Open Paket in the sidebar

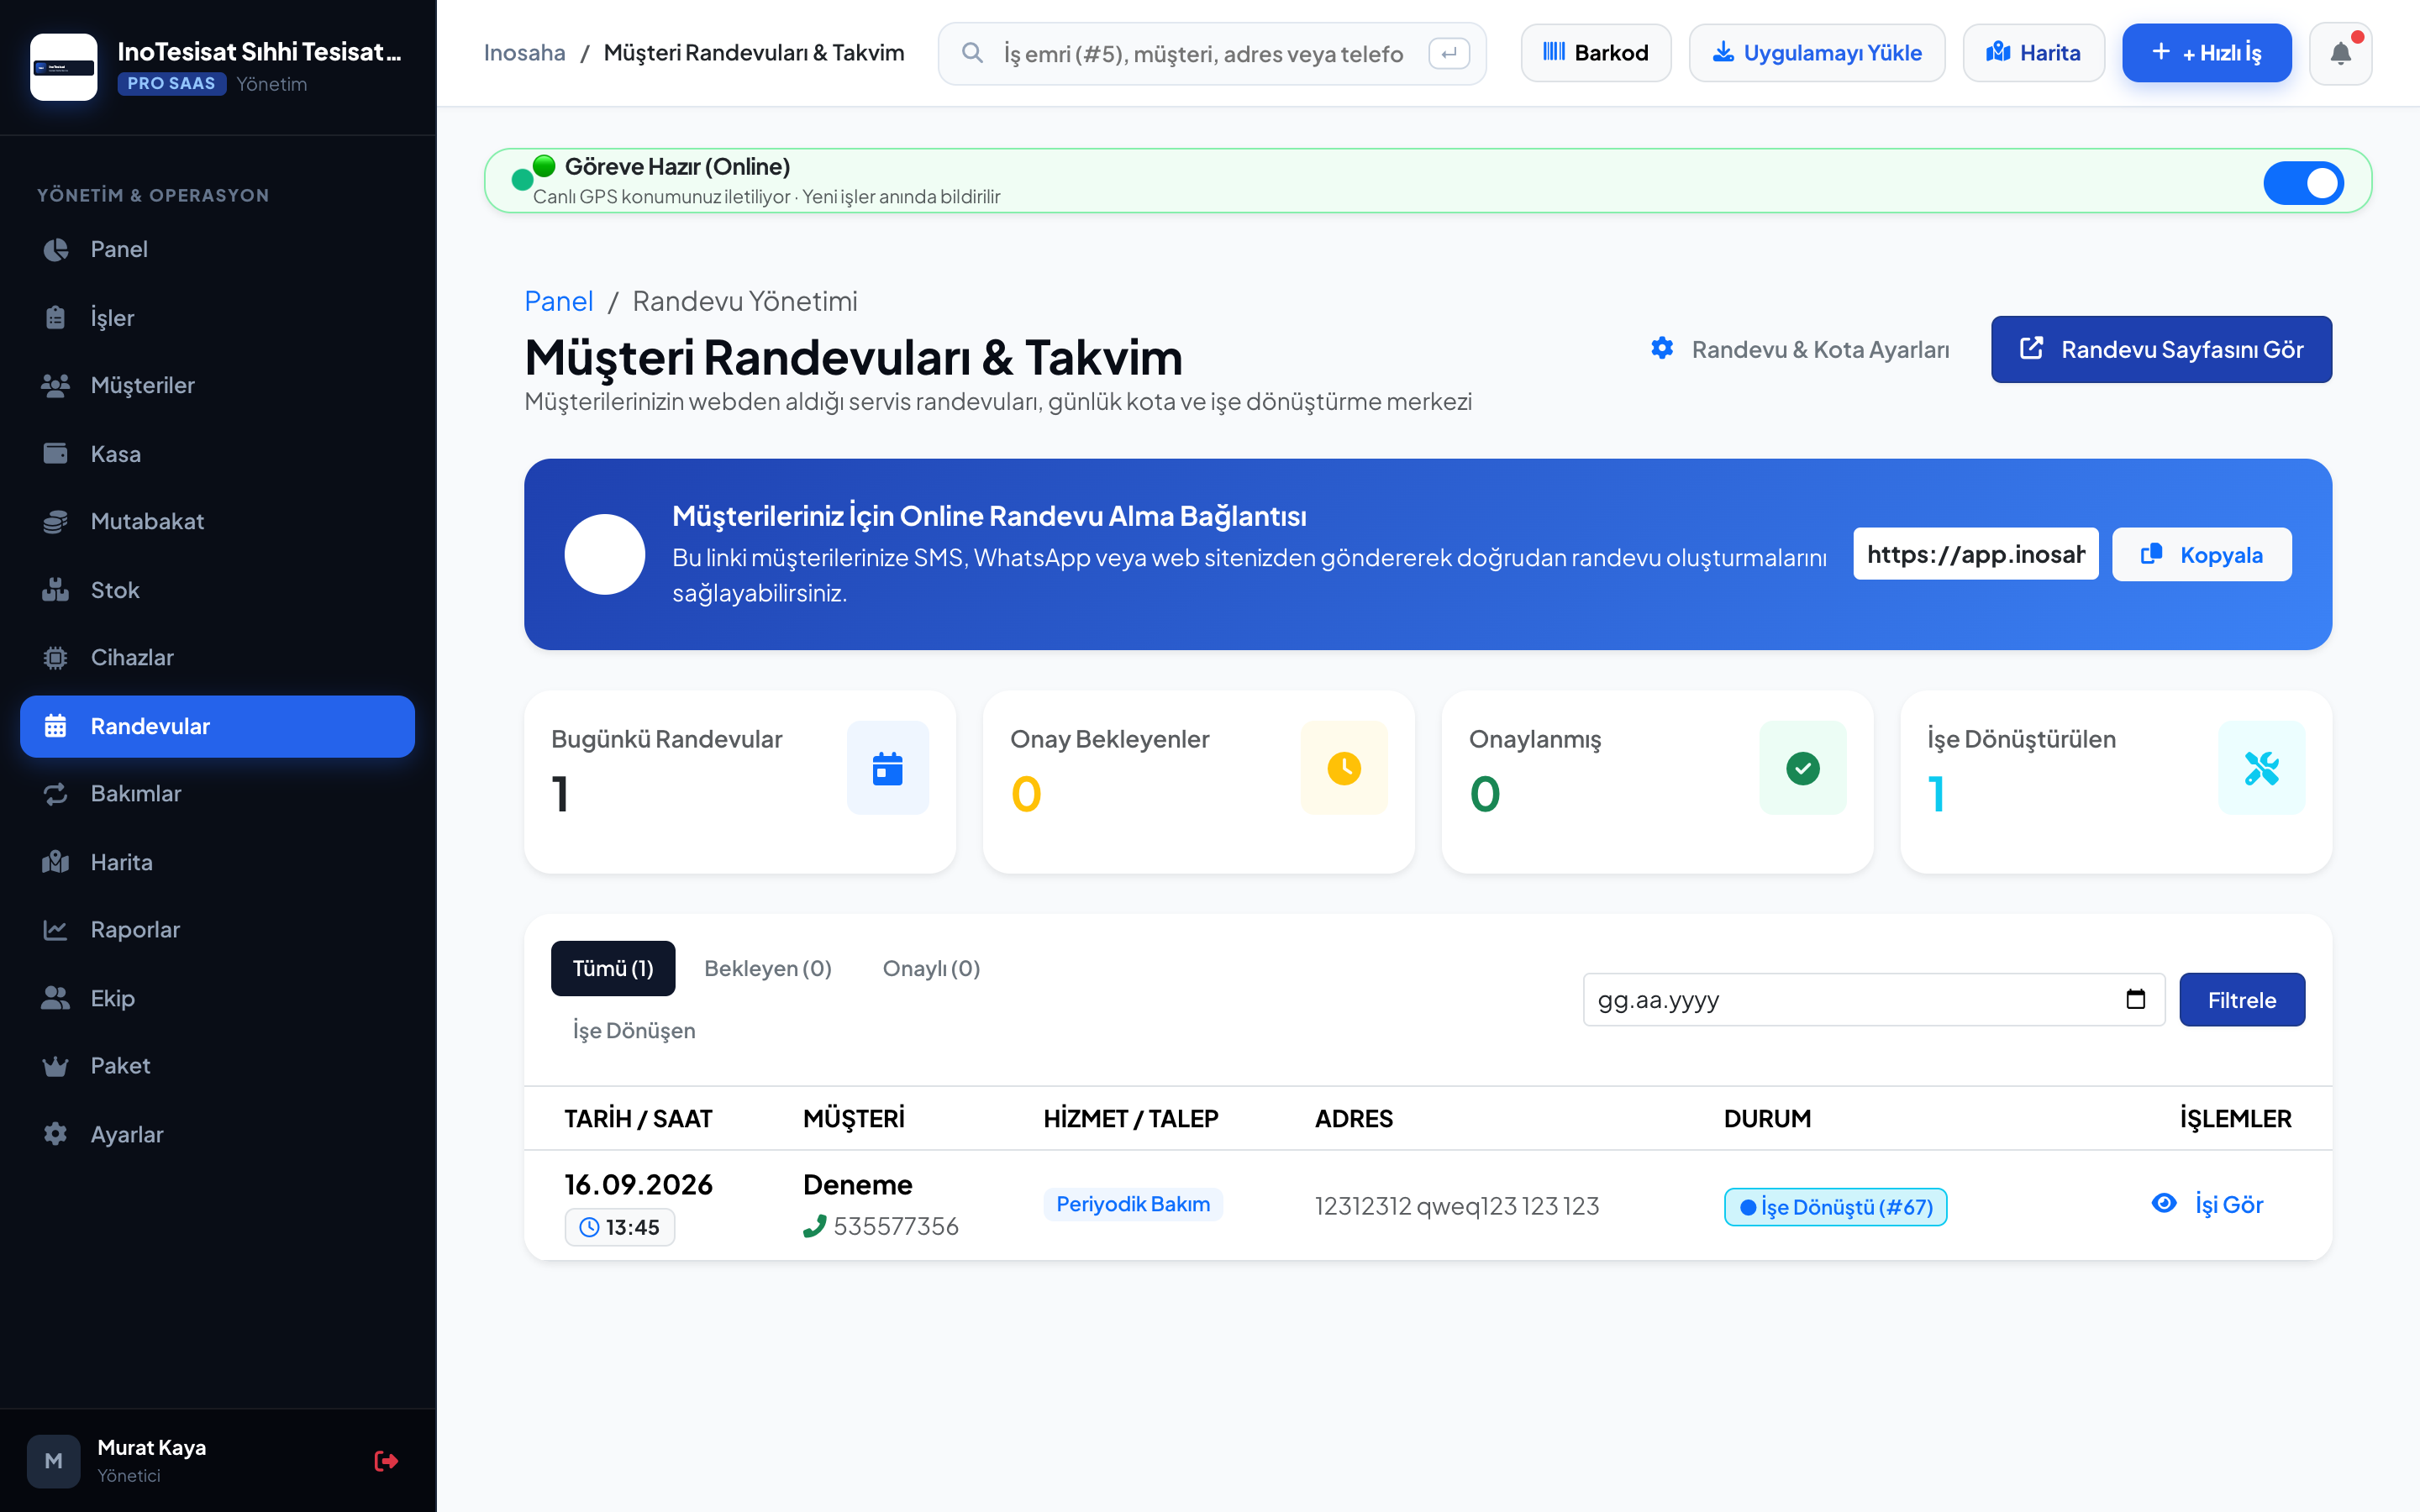217,1065
